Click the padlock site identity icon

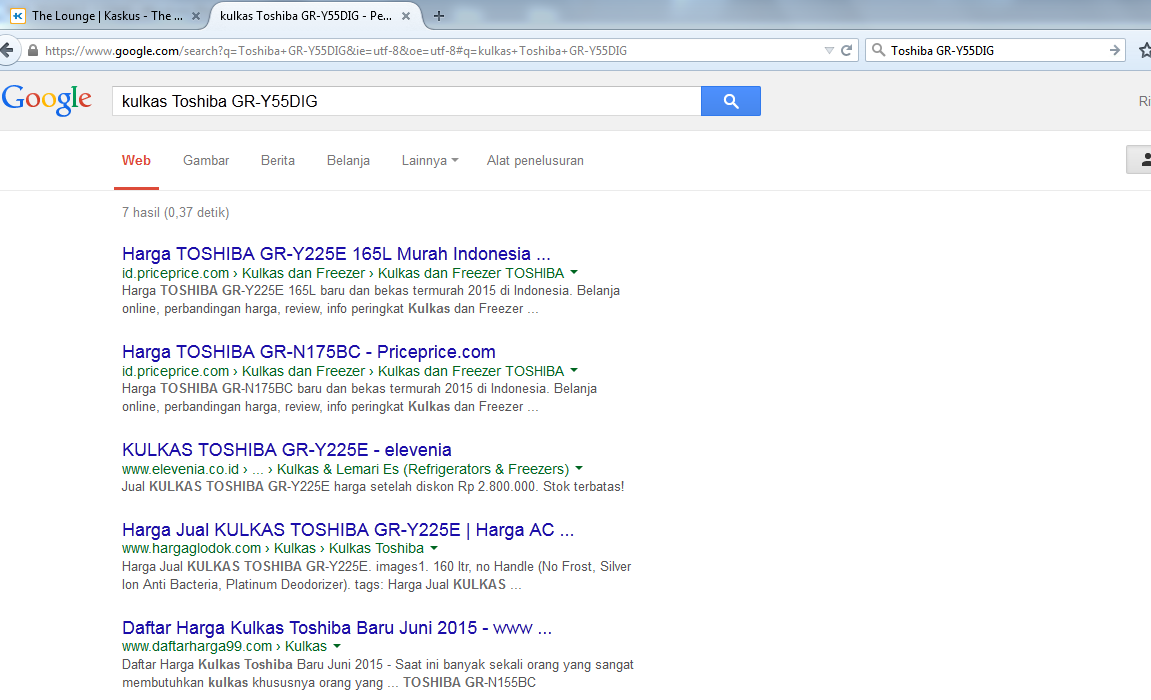[x=32, y=51]
